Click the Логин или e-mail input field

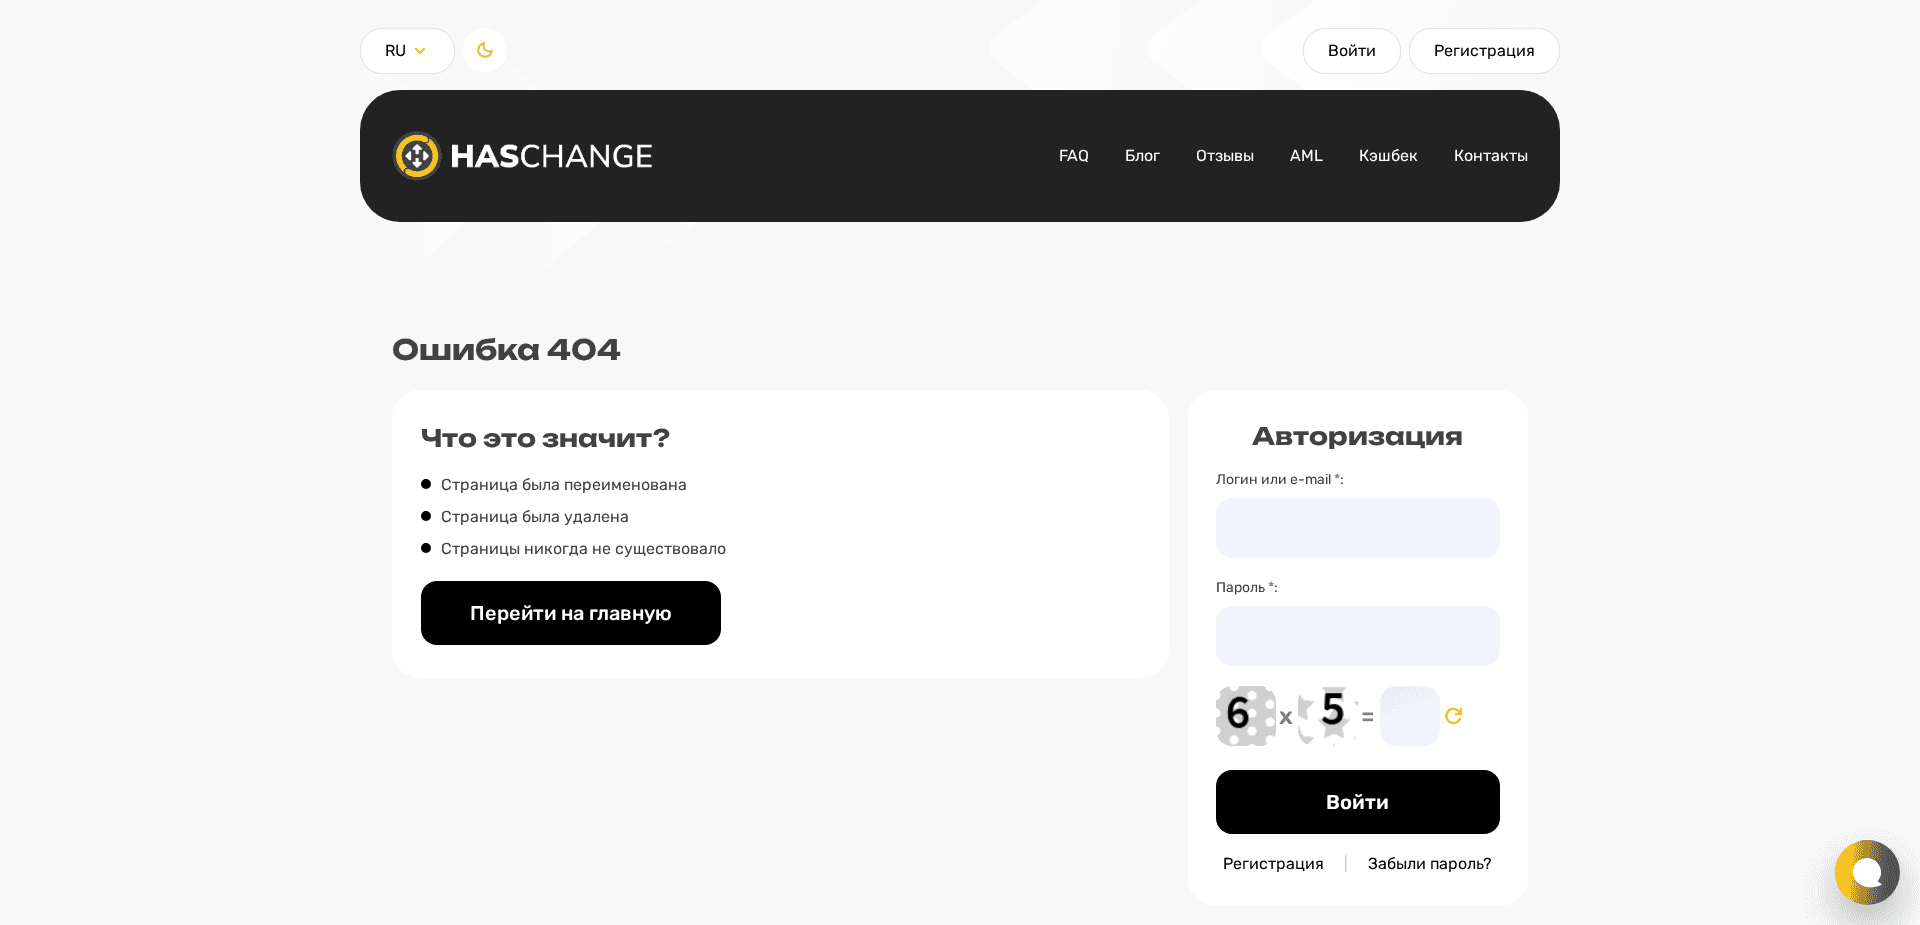coord(1357,528)
